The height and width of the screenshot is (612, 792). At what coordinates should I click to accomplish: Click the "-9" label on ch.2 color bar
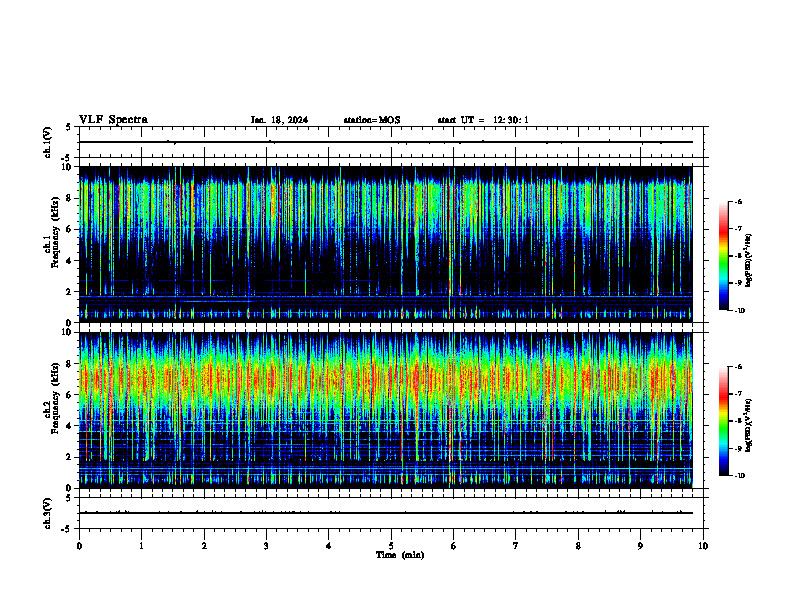738,448
